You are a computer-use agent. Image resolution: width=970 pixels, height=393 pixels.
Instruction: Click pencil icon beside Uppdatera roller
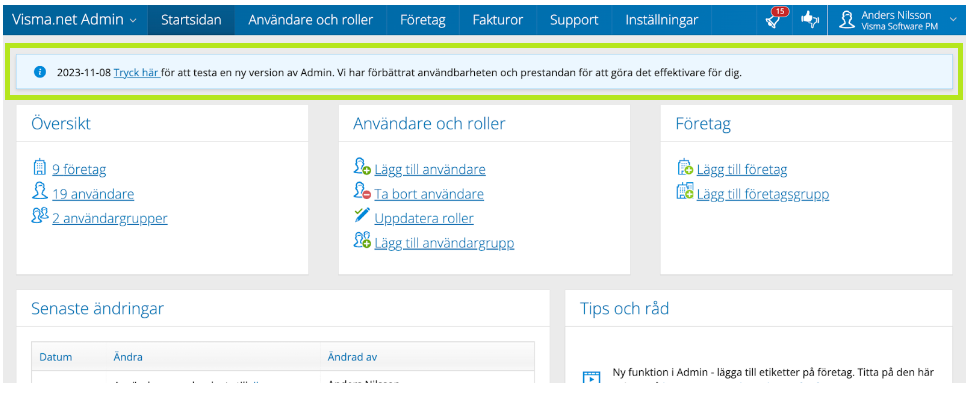[x=362, y=215]
